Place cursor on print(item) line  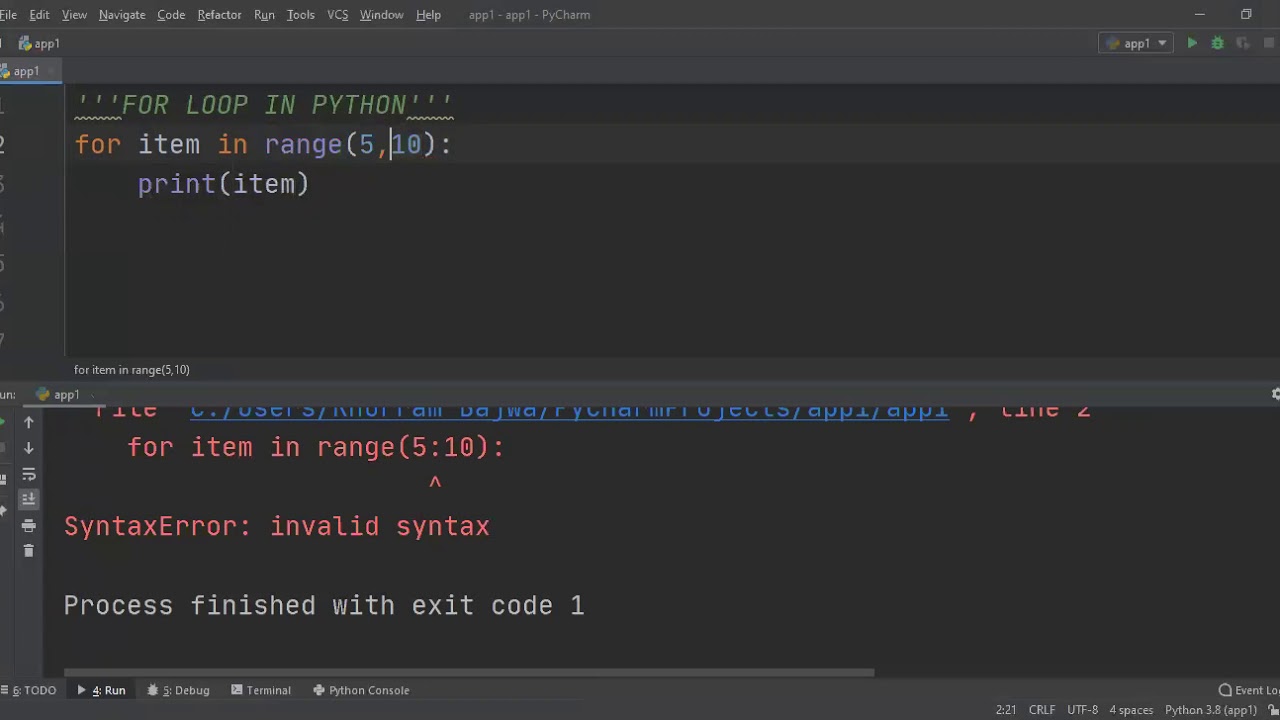point(223,184)
